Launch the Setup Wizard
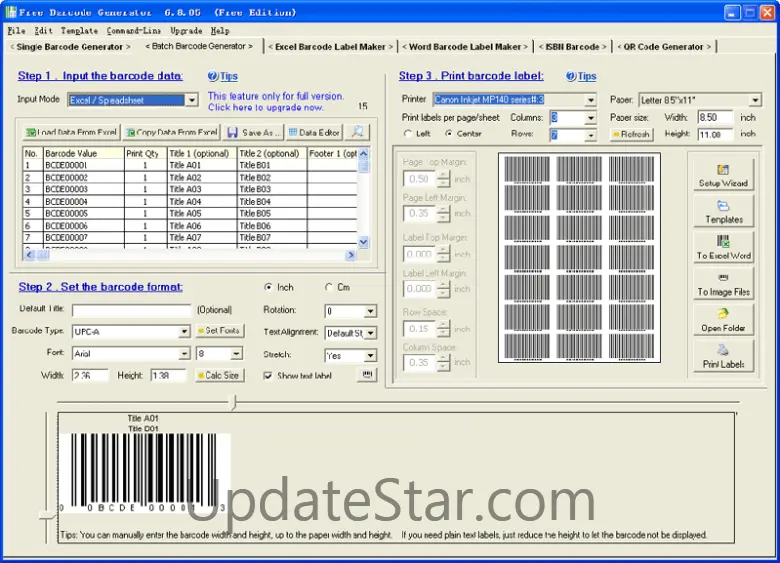780x563 pixels. tap(724, 176)
